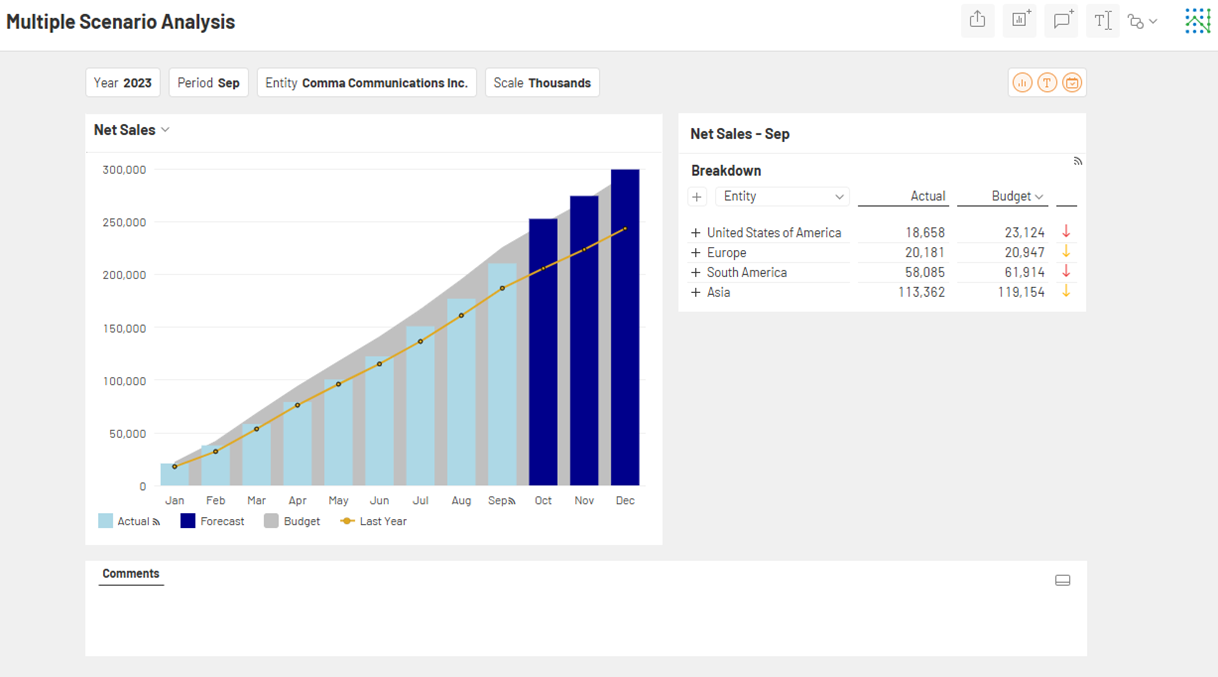This screenshot has height=677, width=1218.
Task: Expand the South America row
Action: pos(696,273)
